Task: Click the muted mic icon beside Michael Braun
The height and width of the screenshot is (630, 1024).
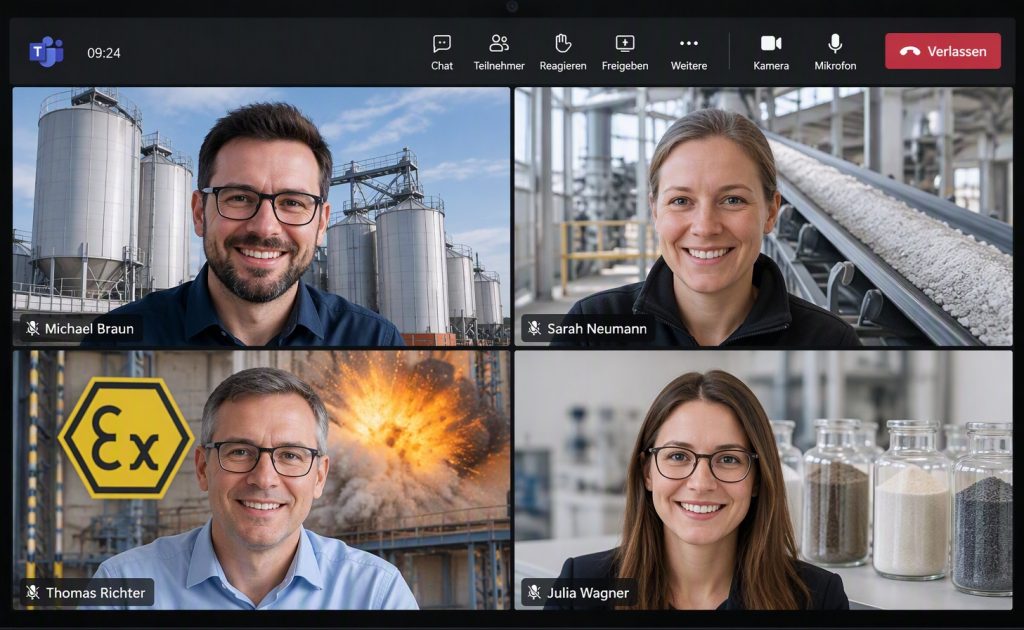Action: [32, 328]
